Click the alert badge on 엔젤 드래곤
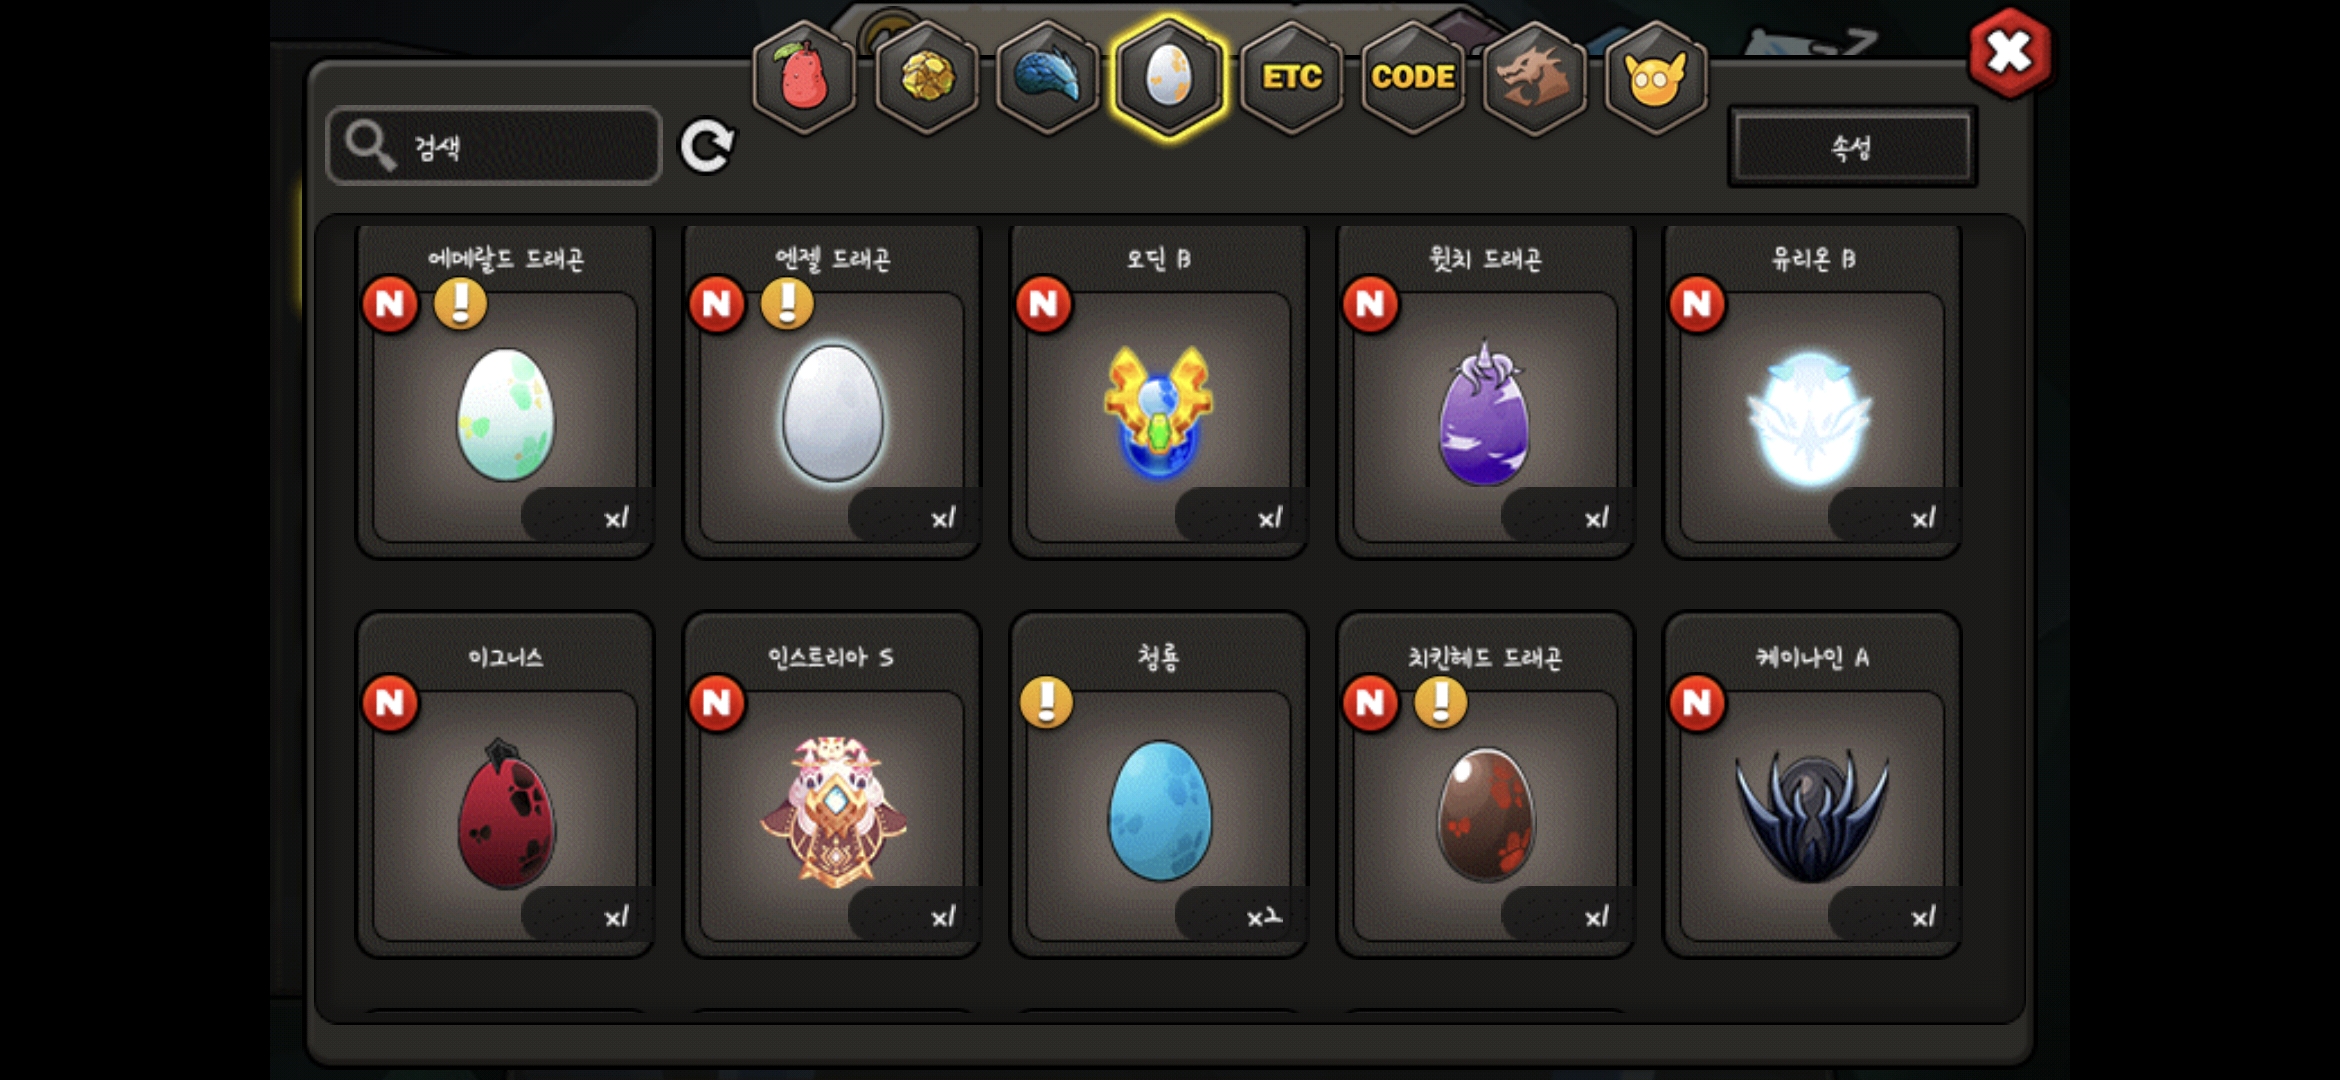The width and height of the screenshot is (2340, 1080). 787,303
